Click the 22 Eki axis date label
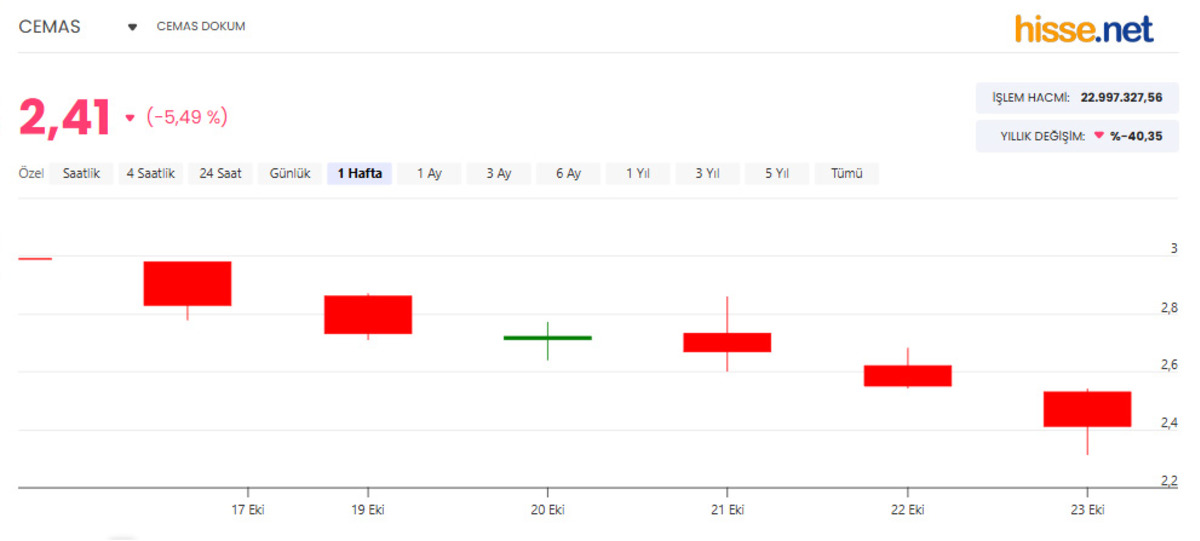Viewport: 1200px width, 541px height. pos(907,509)
